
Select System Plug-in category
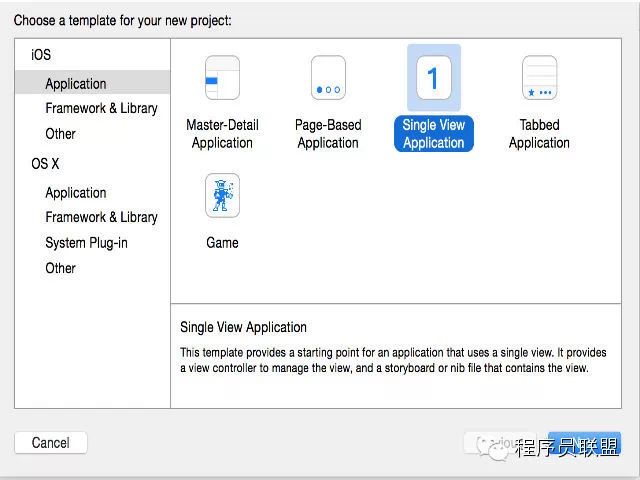pos(87,243)
